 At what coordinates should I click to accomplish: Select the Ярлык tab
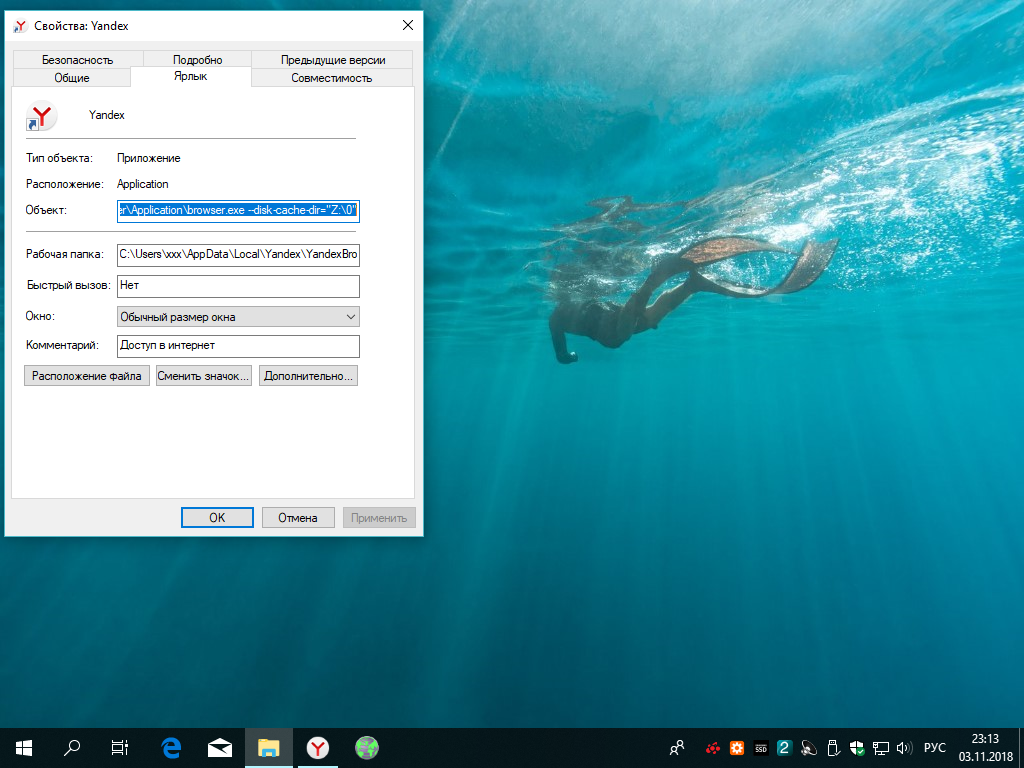[191, 76]
